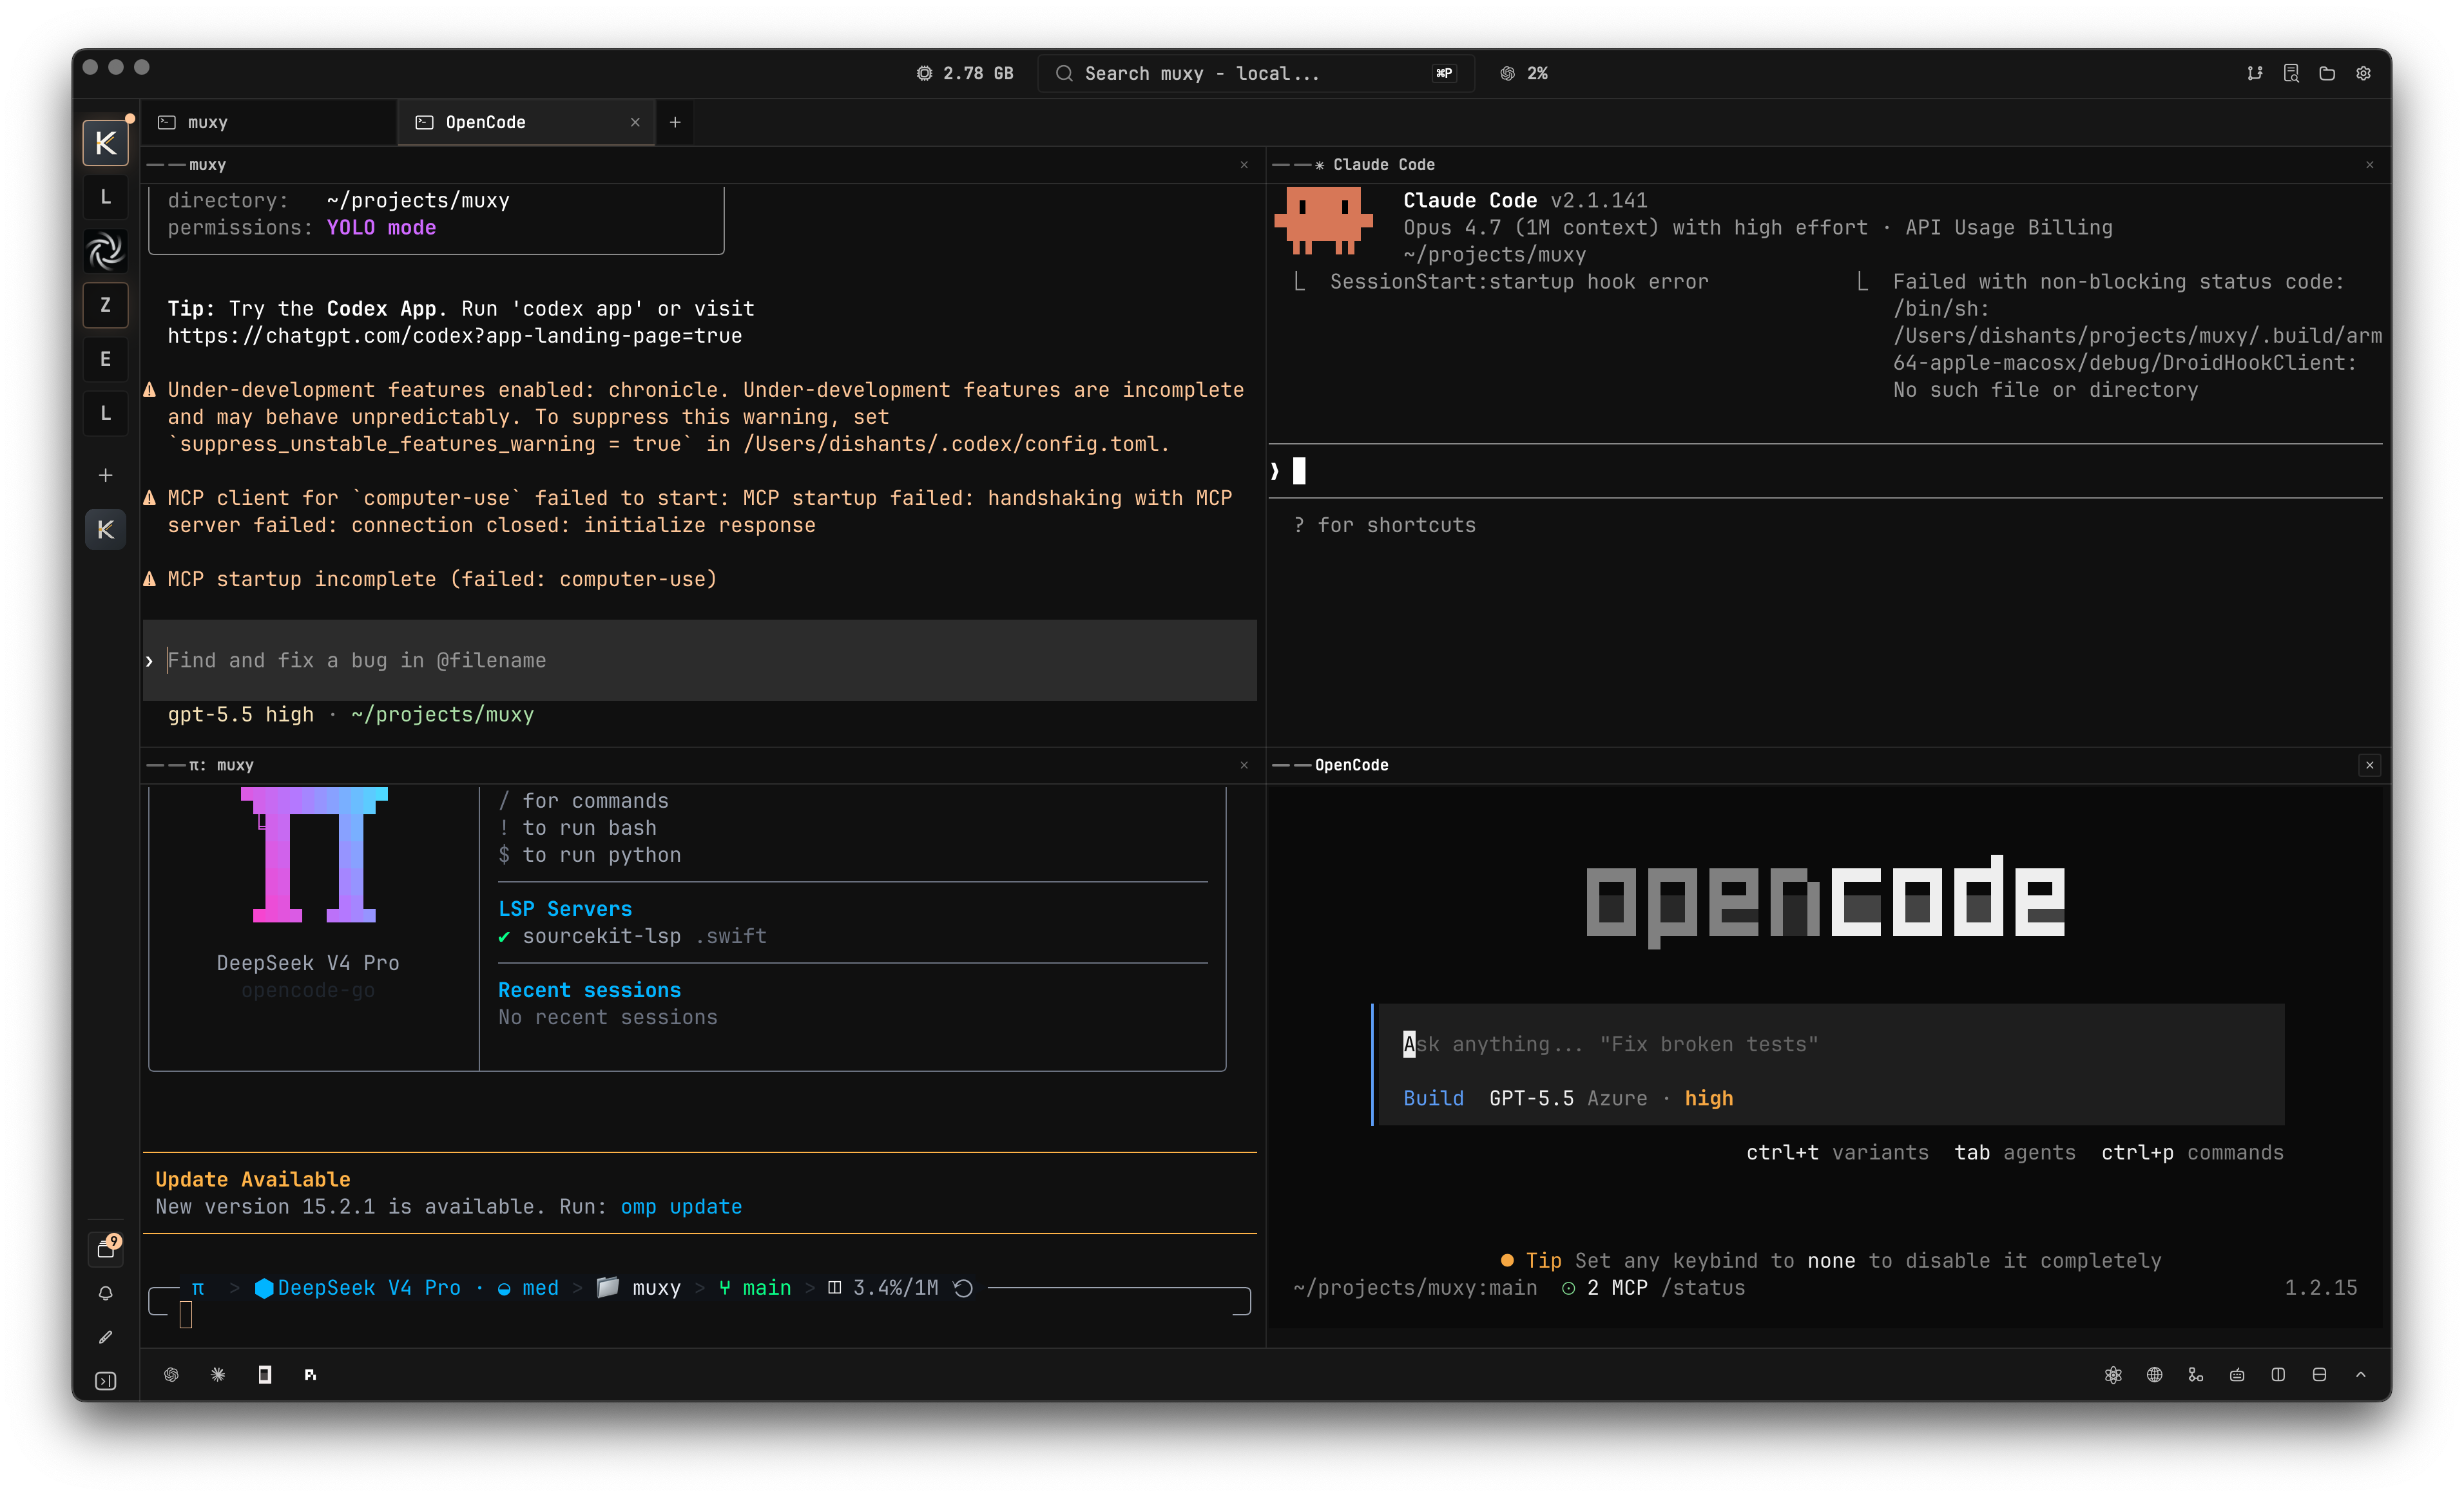The image size is (2464, 1497).
Task: Open settings gear in the title bar
Action: tap(2364, 73)
